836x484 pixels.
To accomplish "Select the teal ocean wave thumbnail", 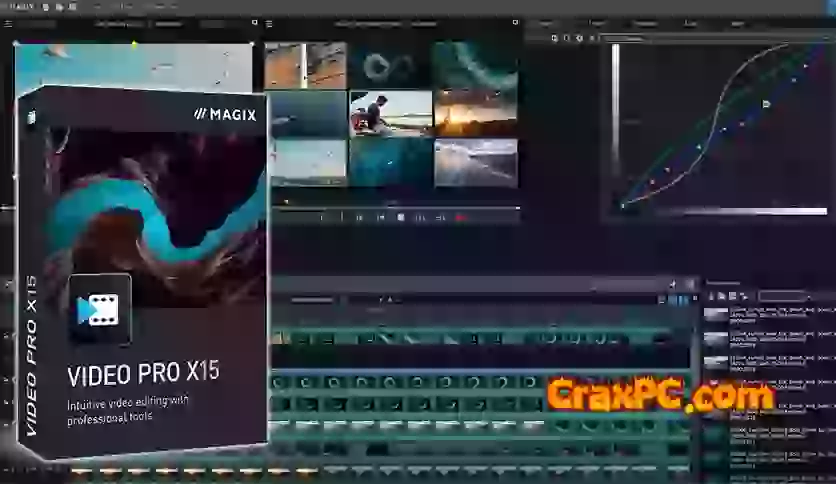I will [x=476, y=66].
